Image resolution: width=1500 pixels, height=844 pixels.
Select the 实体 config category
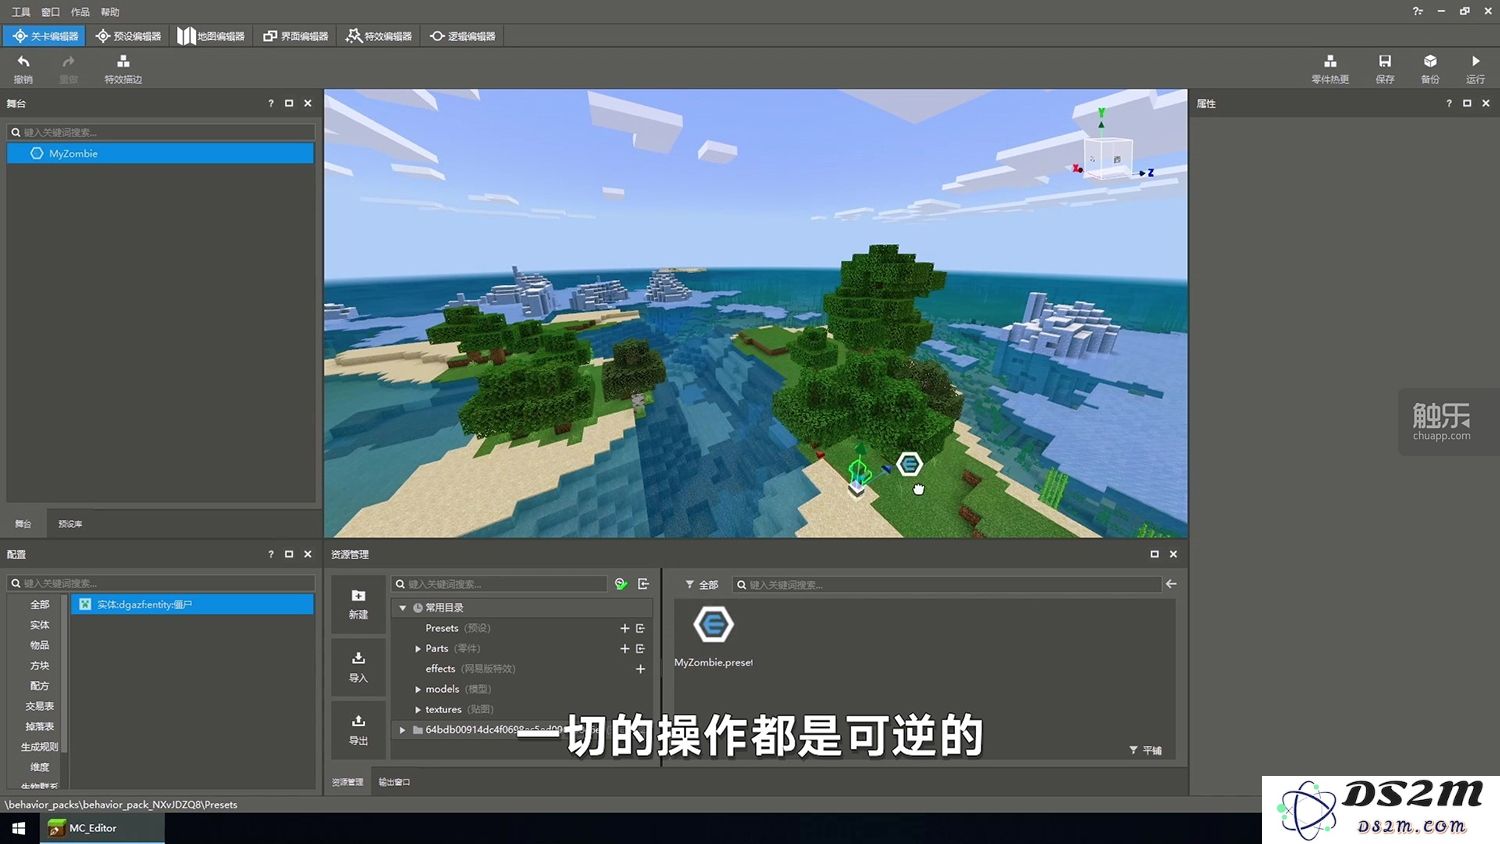(x=39, y=625)
